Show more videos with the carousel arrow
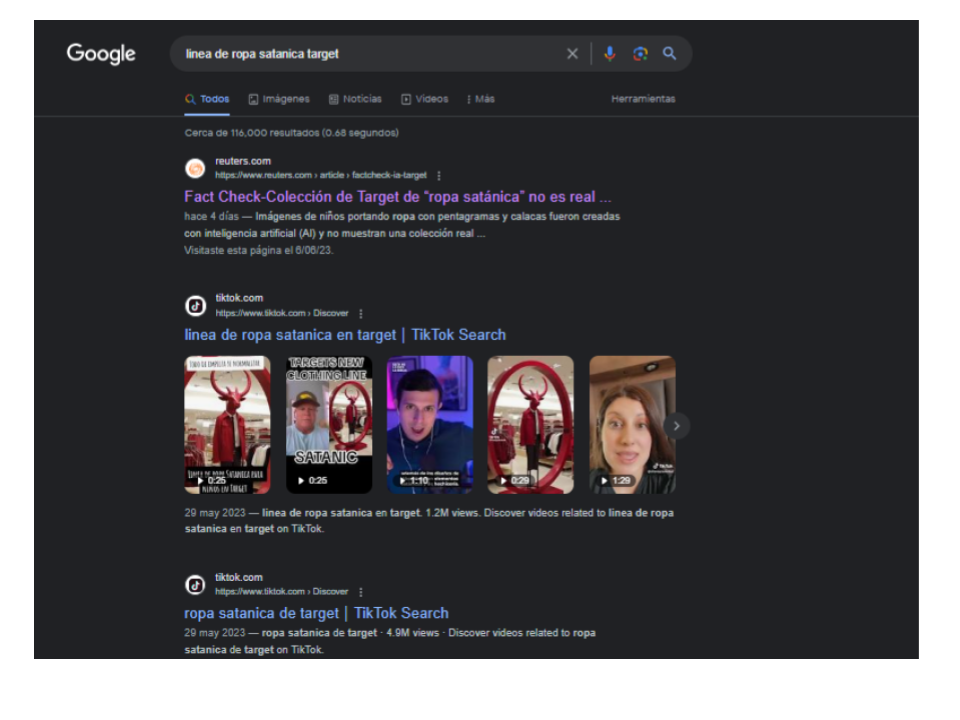This screenshot has width=960, height=720. [677, 426]
